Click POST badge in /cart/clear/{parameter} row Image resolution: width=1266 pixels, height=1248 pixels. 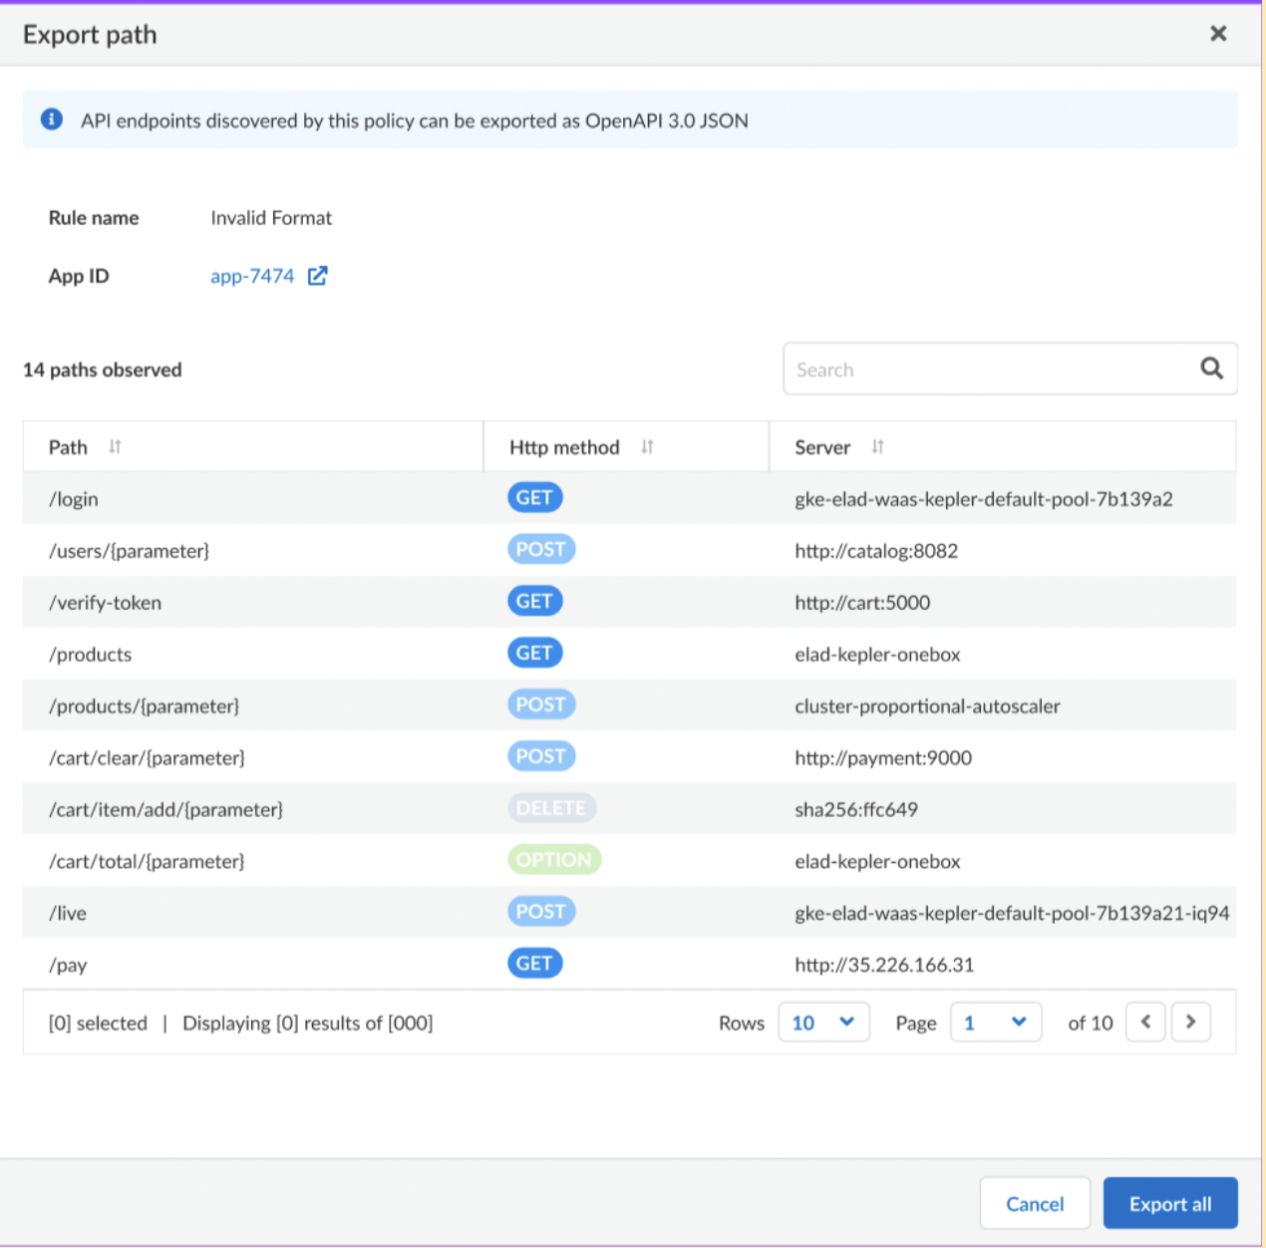click(541, 756)
